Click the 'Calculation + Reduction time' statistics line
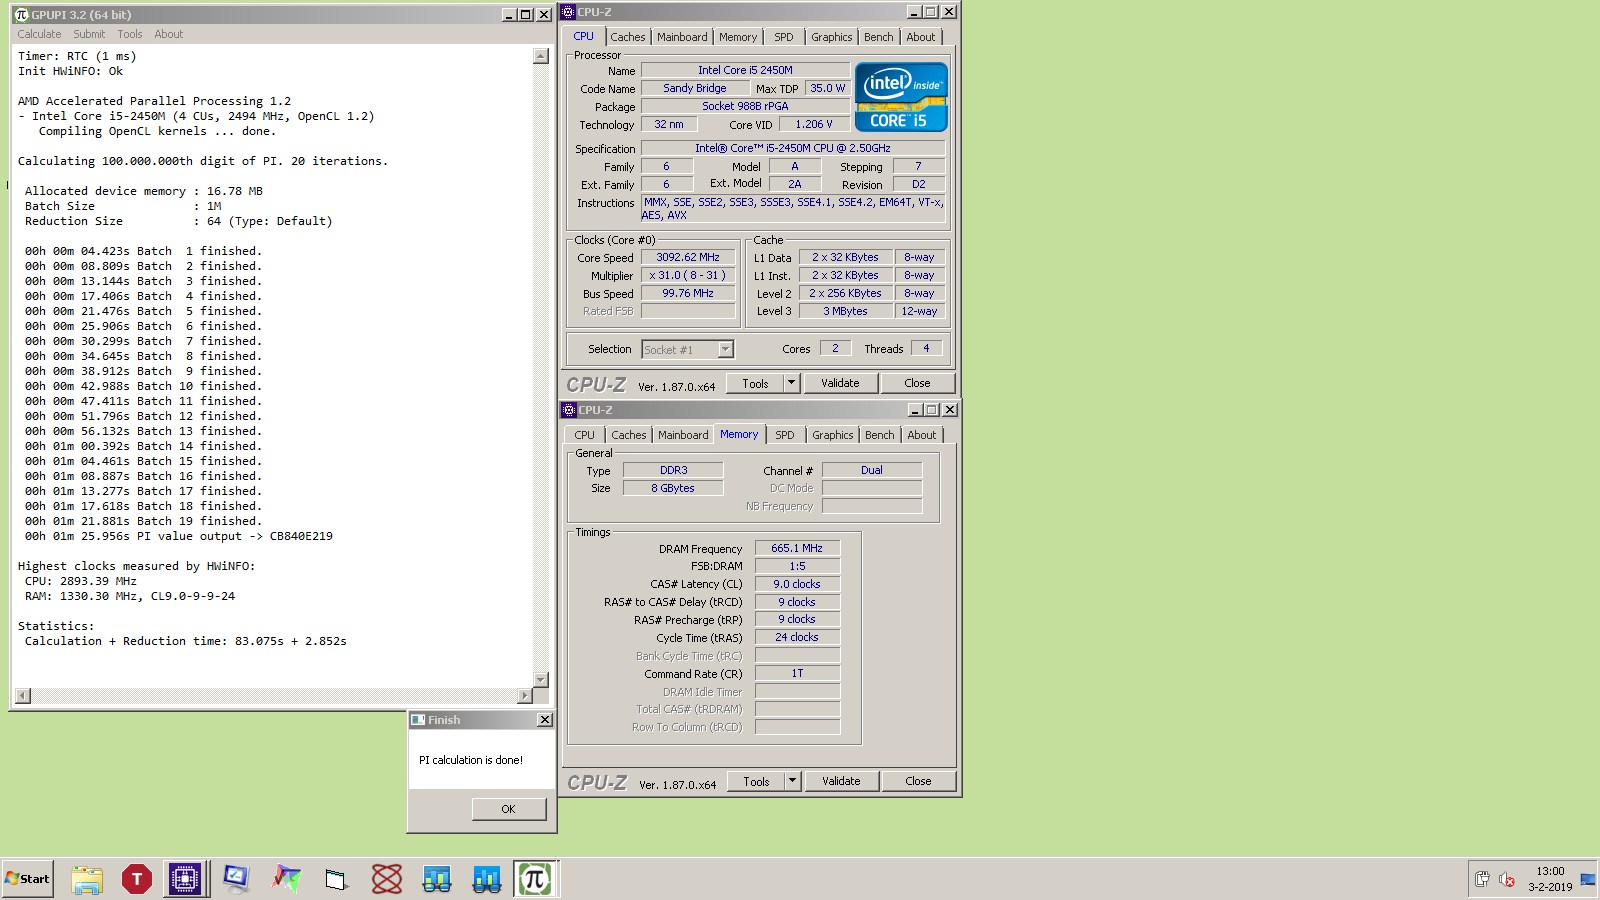This screenshot has width=1600, height=900. [186, 641]
